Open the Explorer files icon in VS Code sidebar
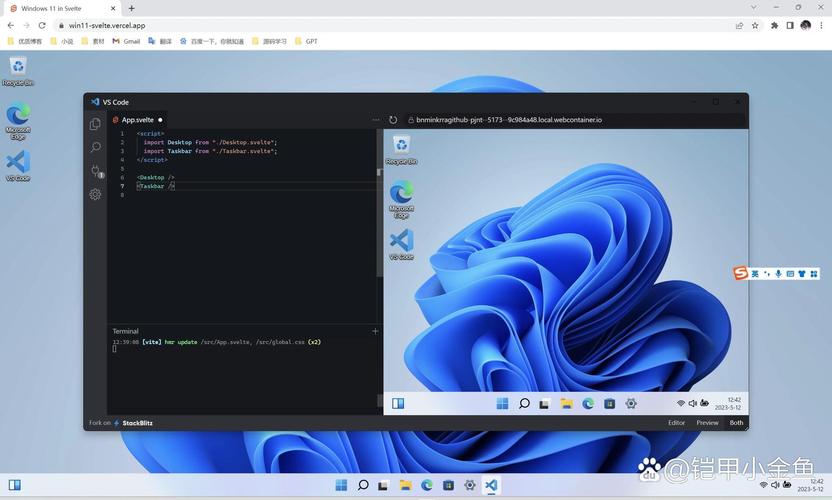The image size is (832, 500). point(95,124)
